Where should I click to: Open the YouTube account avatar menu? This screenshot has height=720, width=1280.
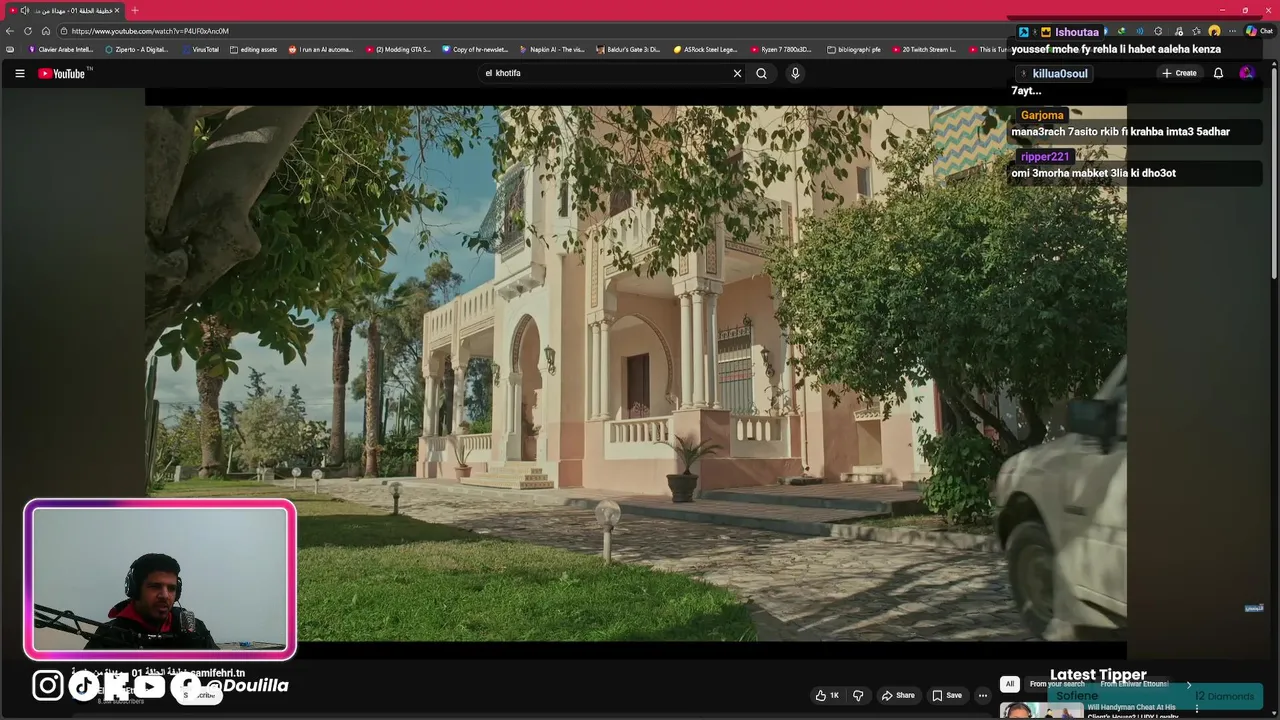(x=1246, y=73)
